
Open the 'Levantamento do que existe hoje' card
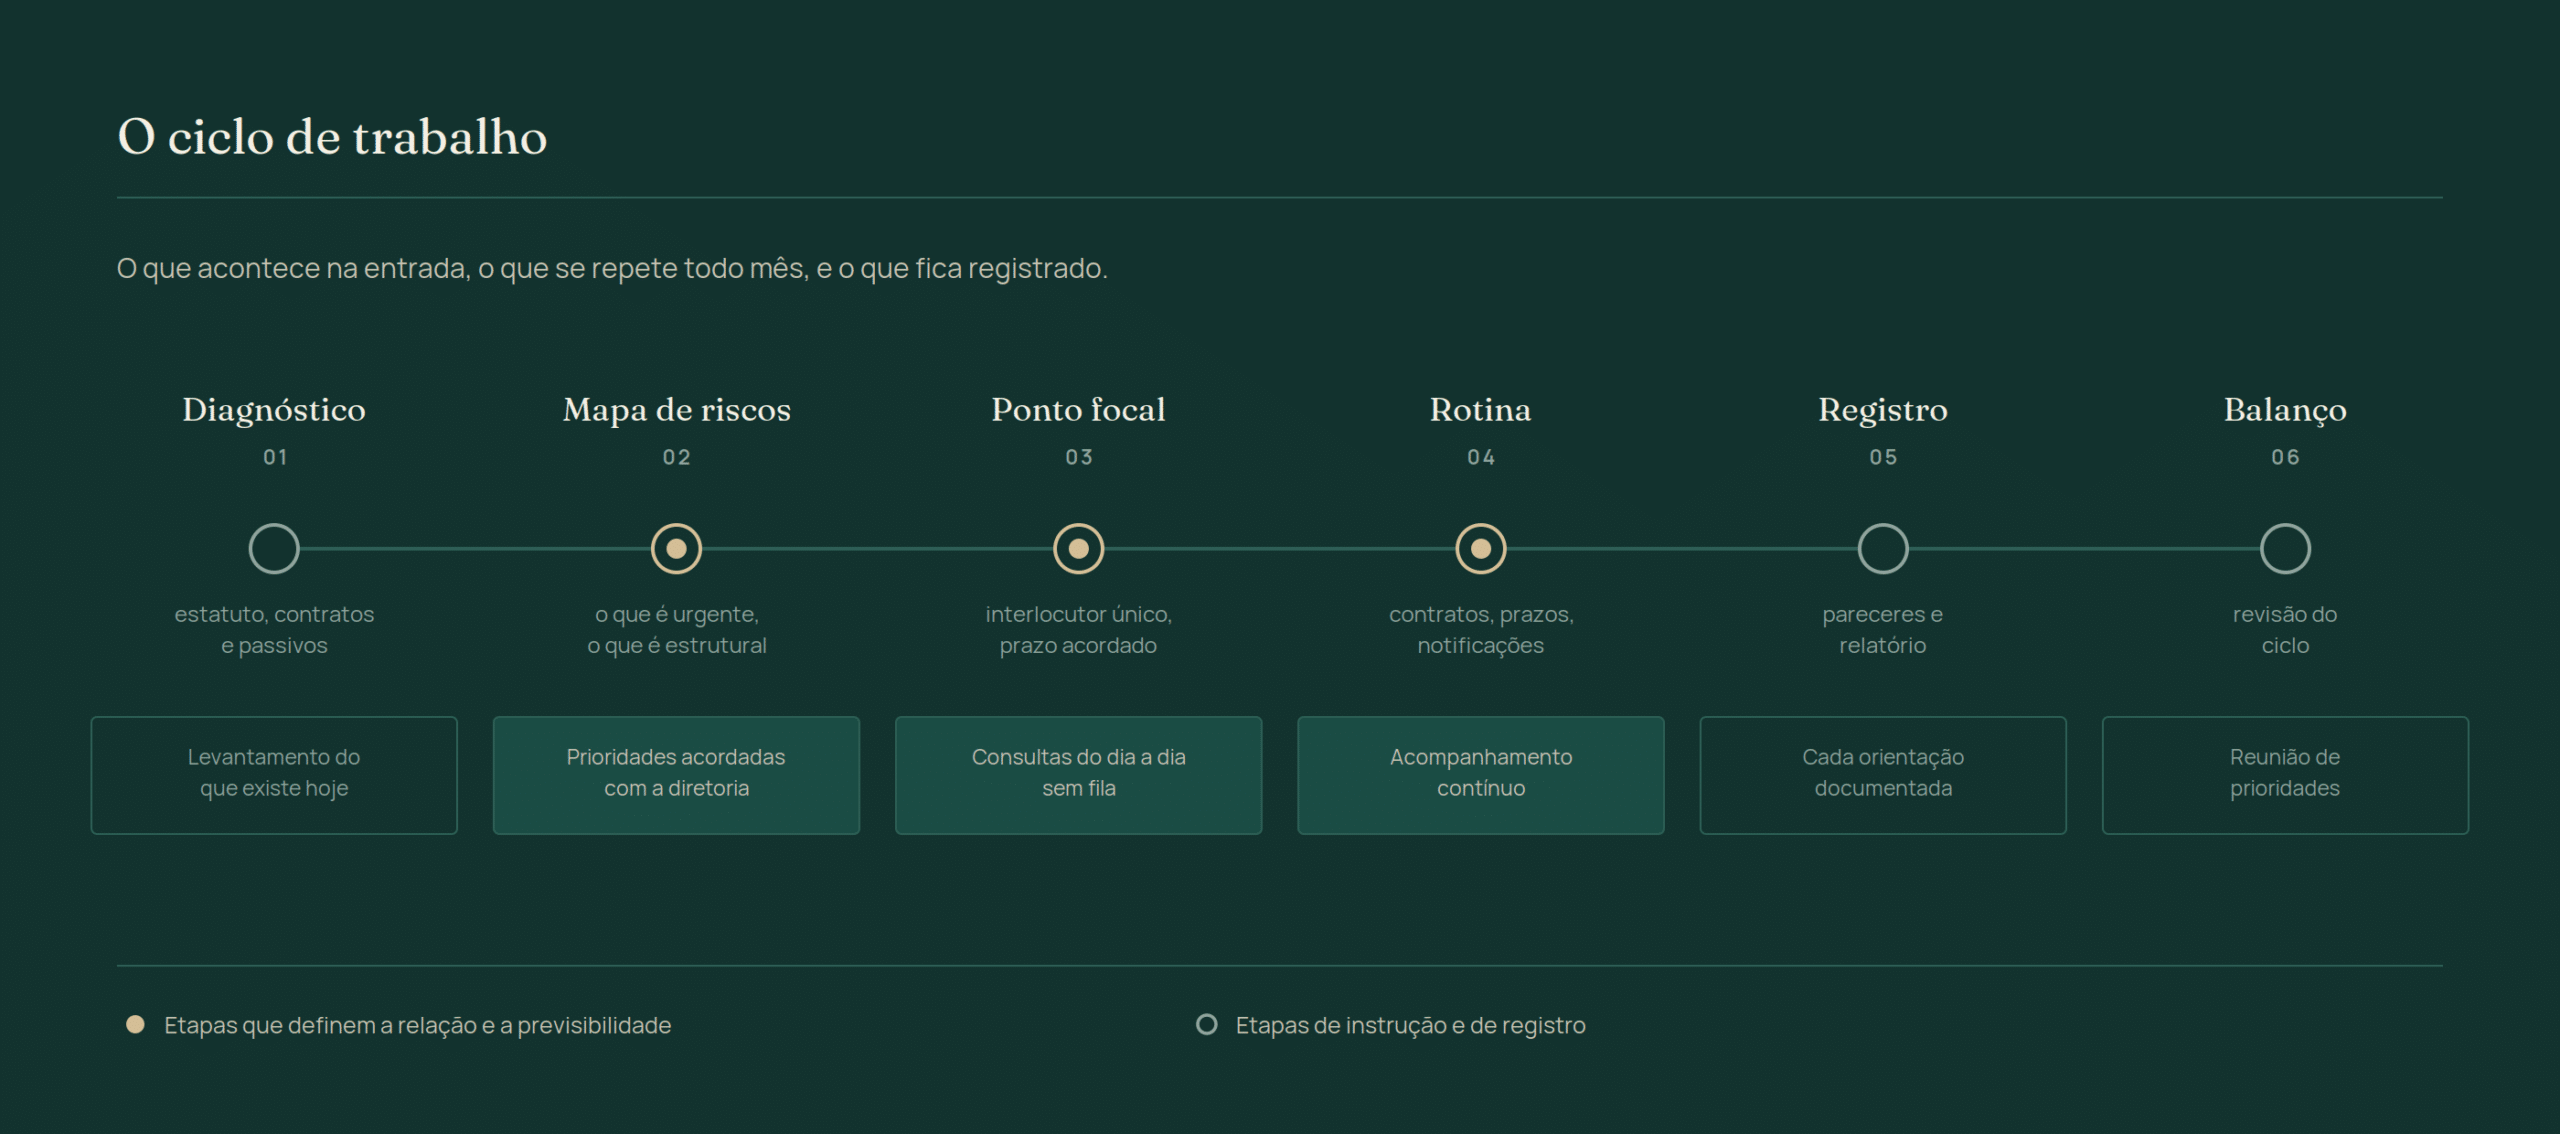(274, 775)
